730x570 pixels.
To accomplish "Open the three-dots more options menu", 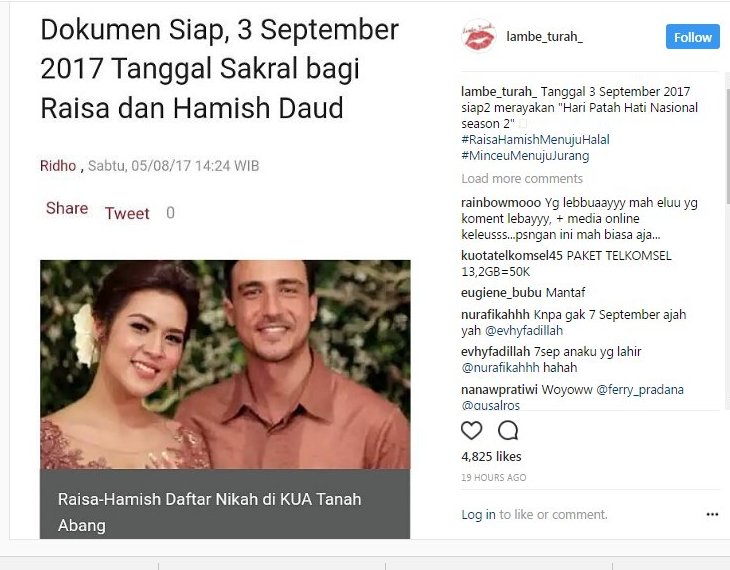I will (x=712, y=514).
